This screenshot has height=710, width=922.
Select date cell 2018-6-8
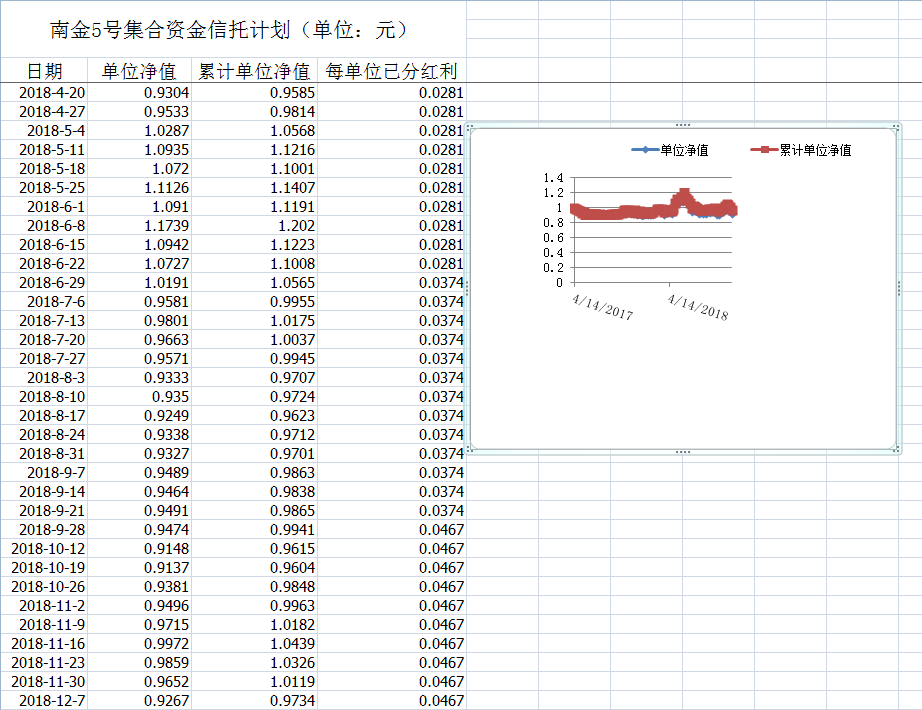(44, 225)
